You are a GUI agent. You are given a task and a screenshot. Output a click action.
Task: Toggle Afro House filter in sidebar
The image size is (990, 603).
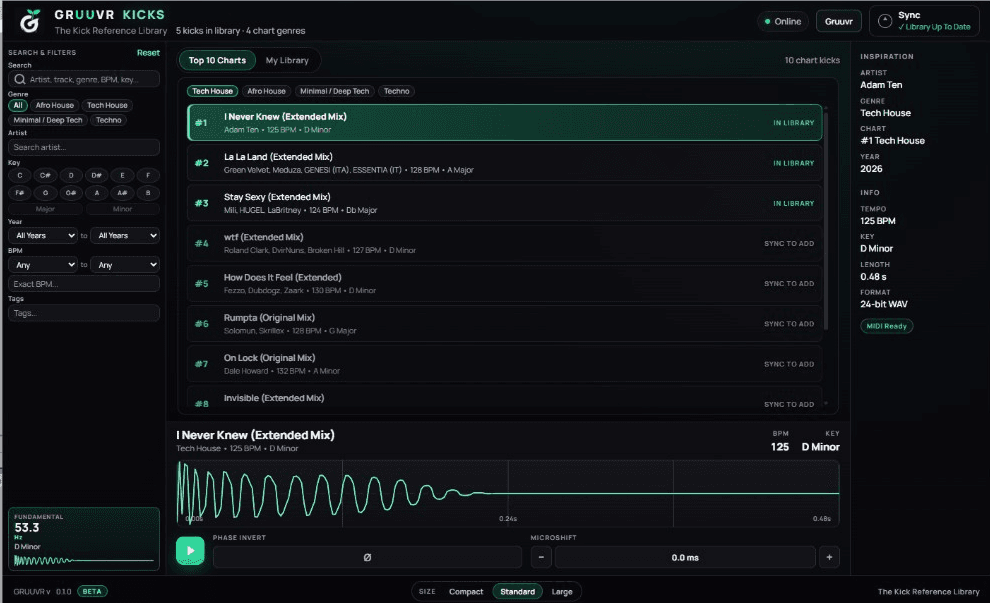[54, 105]
